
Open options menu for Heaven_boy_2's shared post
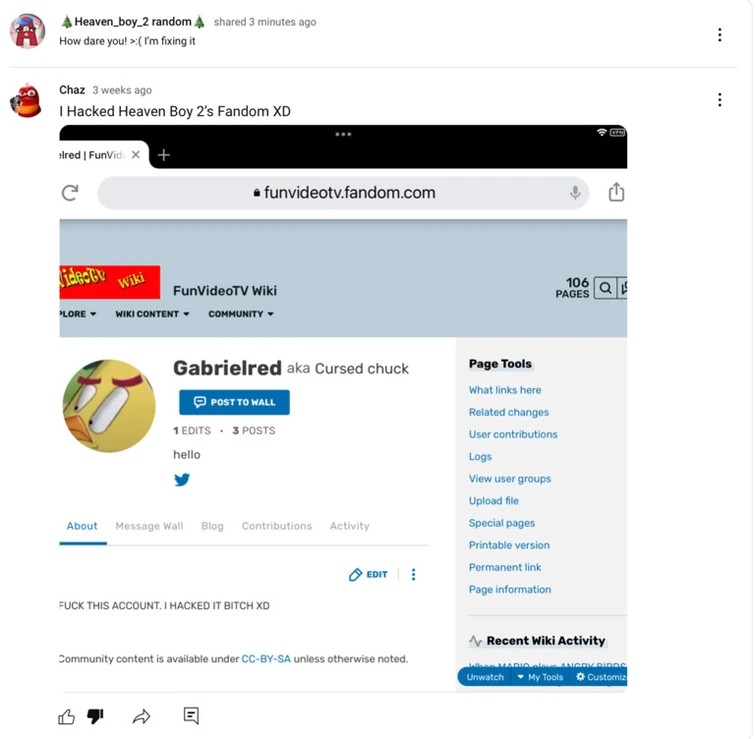720,35
